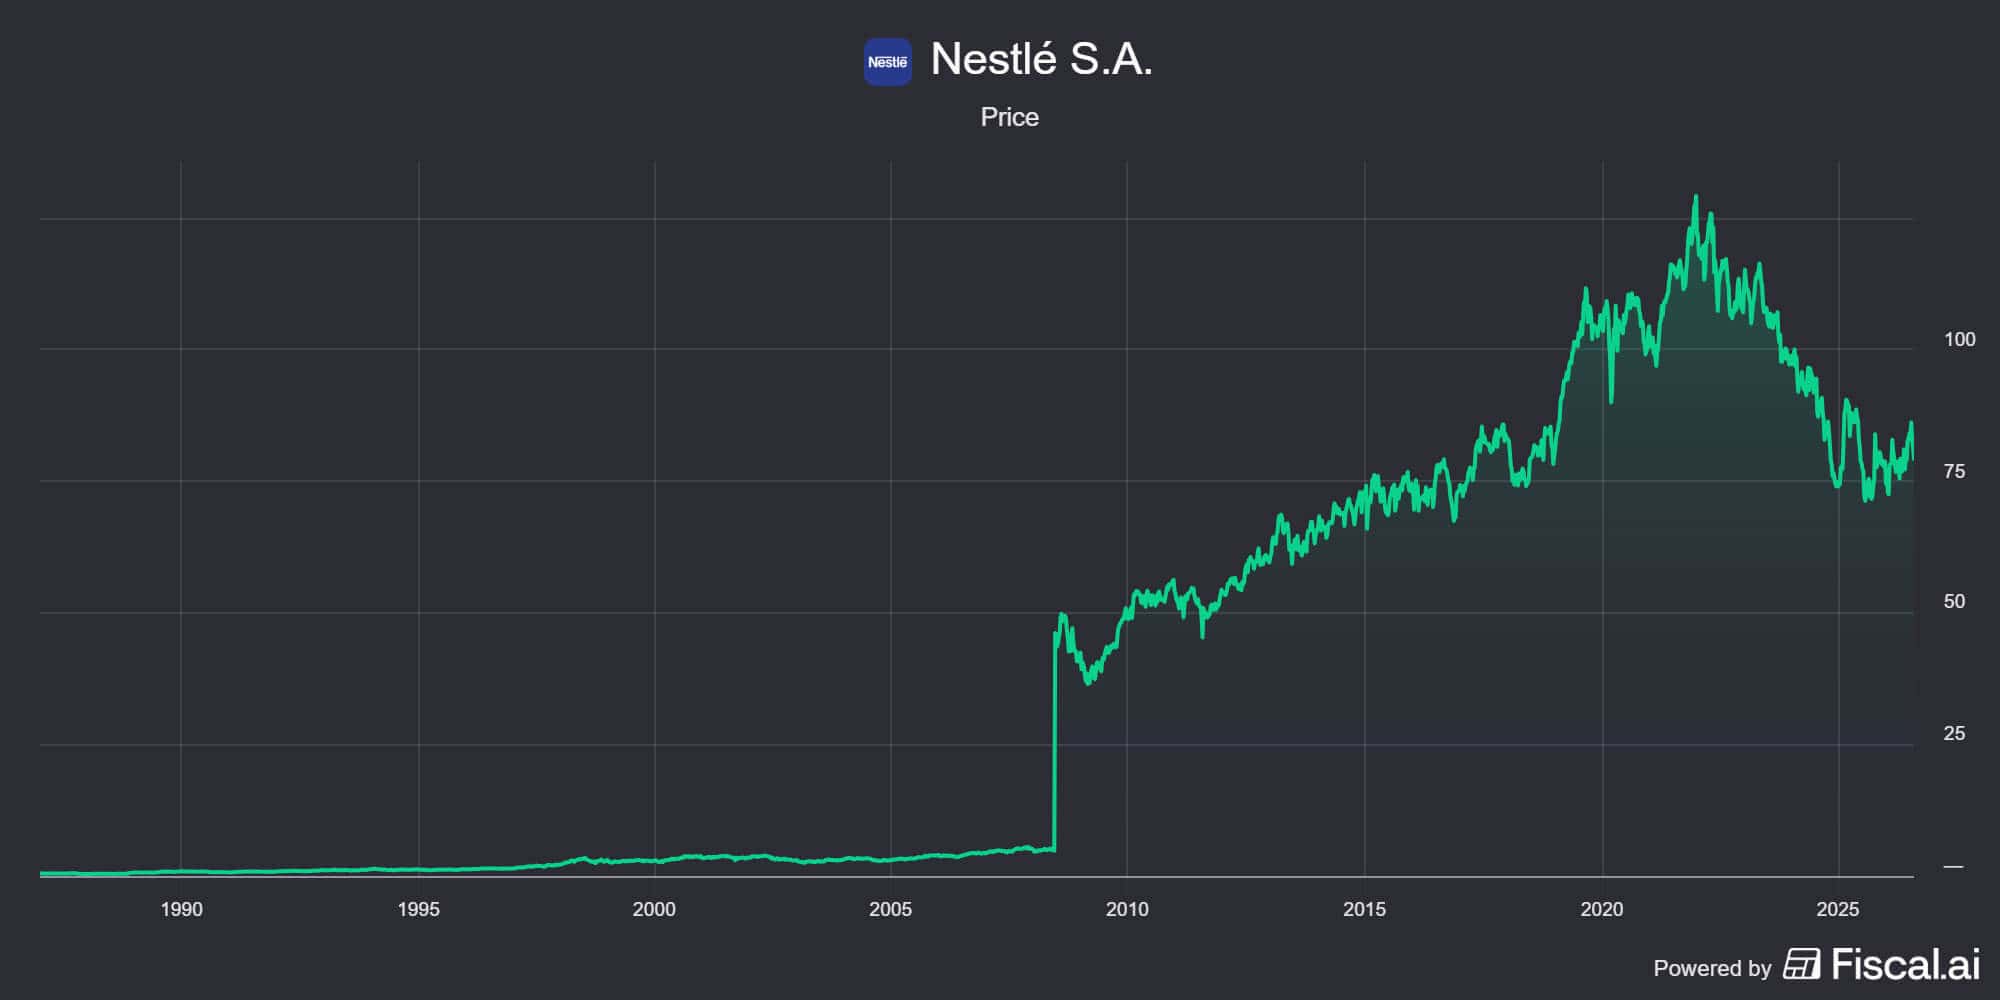
Task: Click the Nestlé logo icon
Action: pos(887,62)
